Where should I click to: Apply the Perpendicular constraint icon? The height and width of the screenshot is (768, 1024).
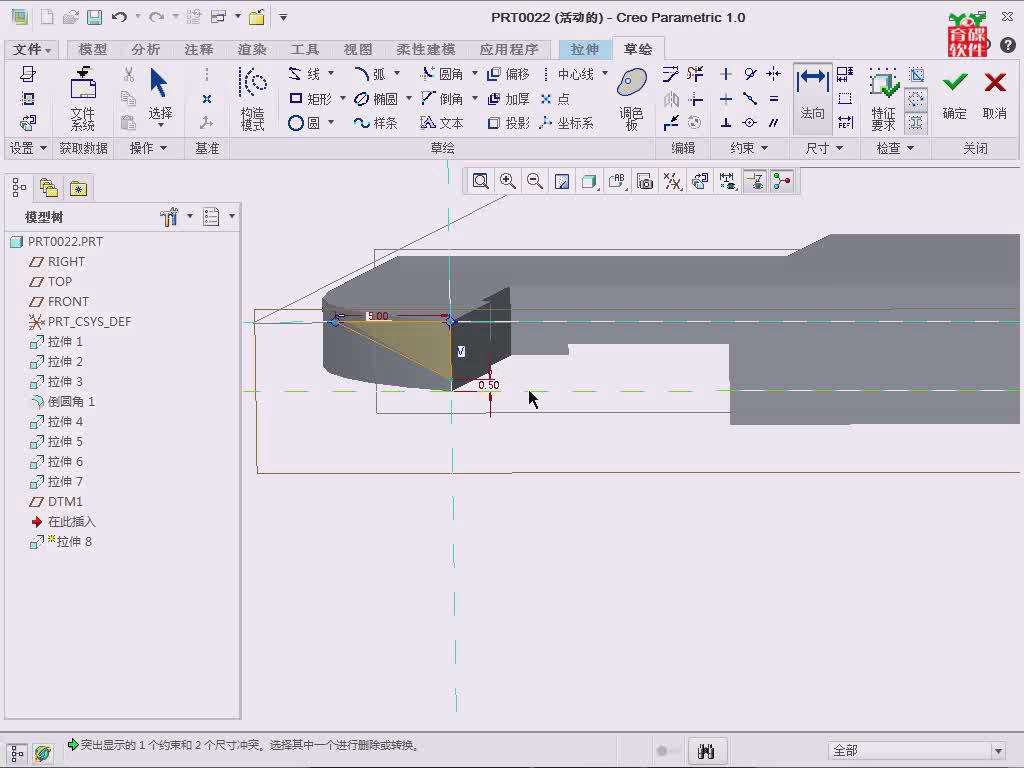[726, 123]
